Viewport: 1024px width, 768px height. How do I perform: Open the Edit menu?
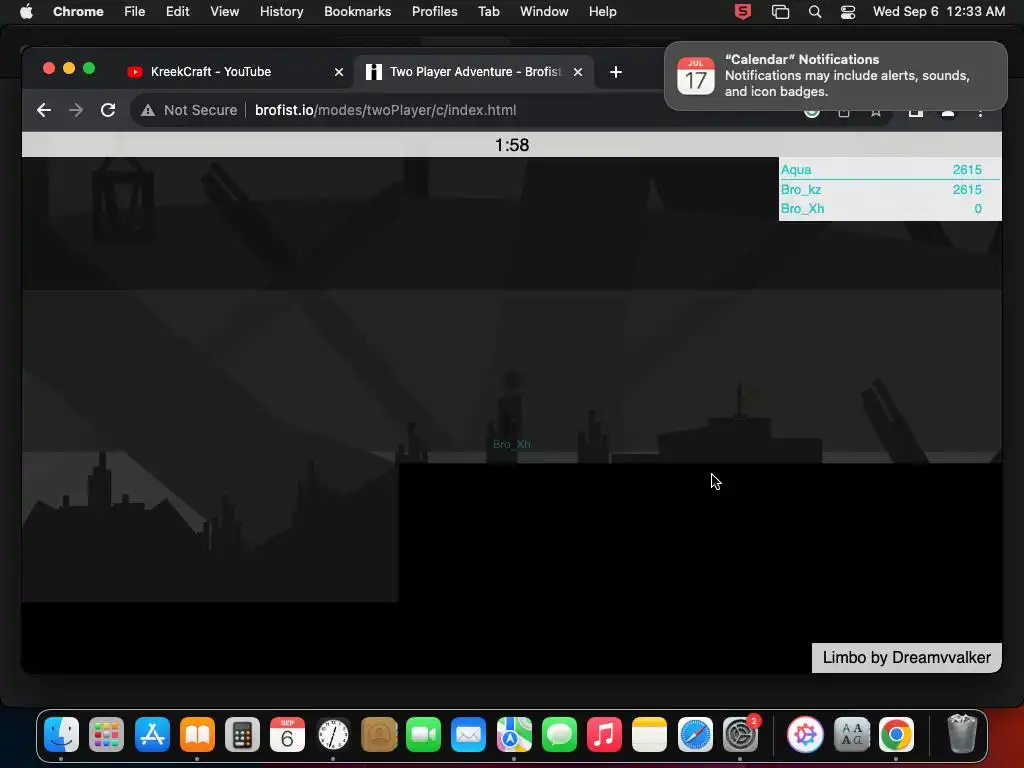(x=177, y=11)
